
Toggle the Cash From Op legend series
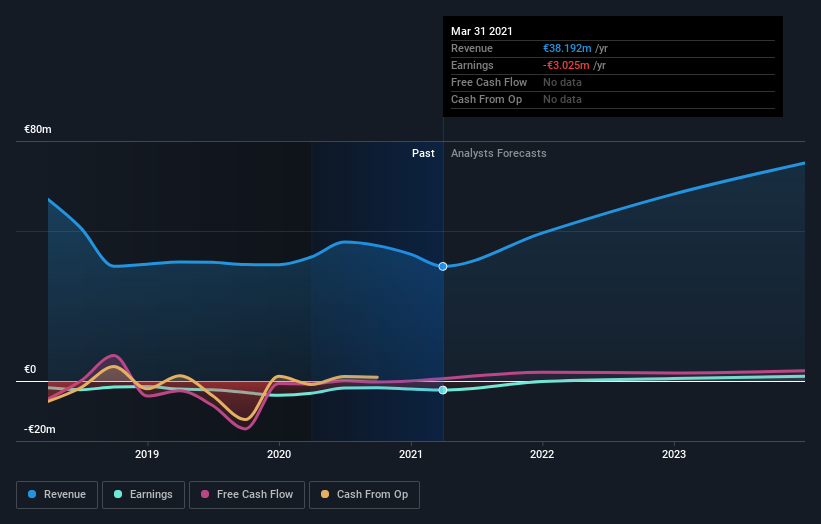tap(364, 495)
